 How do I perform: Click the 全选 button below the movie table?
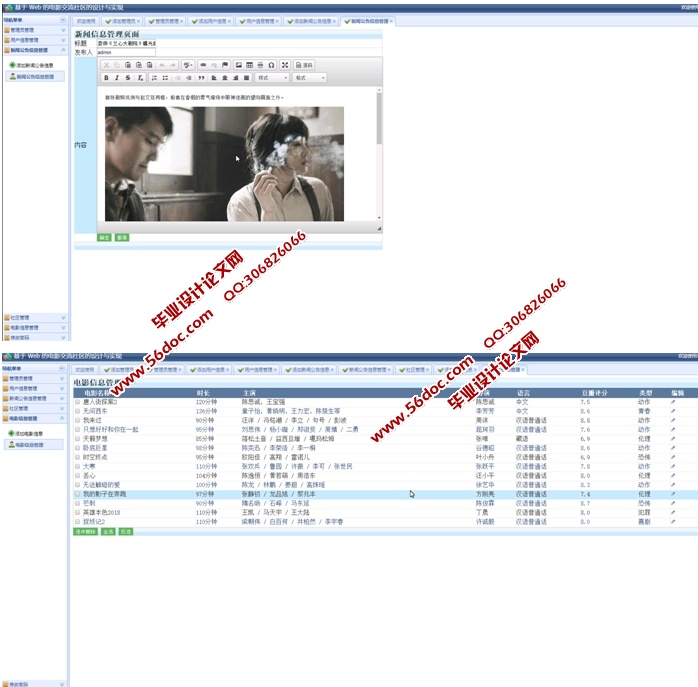(x=108, y=532)
